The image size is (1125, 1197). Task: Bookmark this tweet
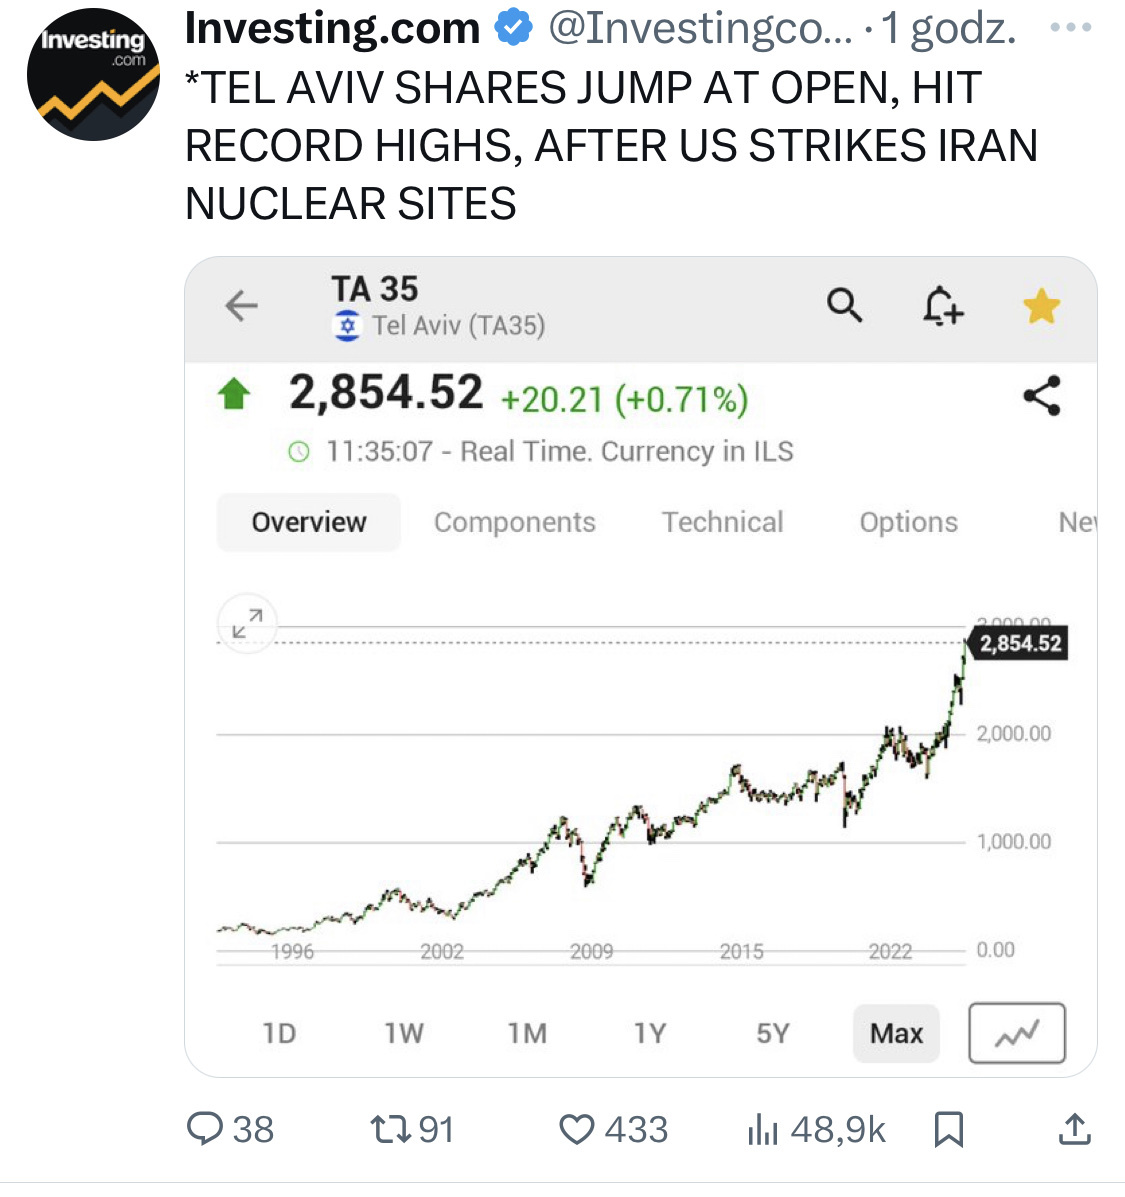947,1129
